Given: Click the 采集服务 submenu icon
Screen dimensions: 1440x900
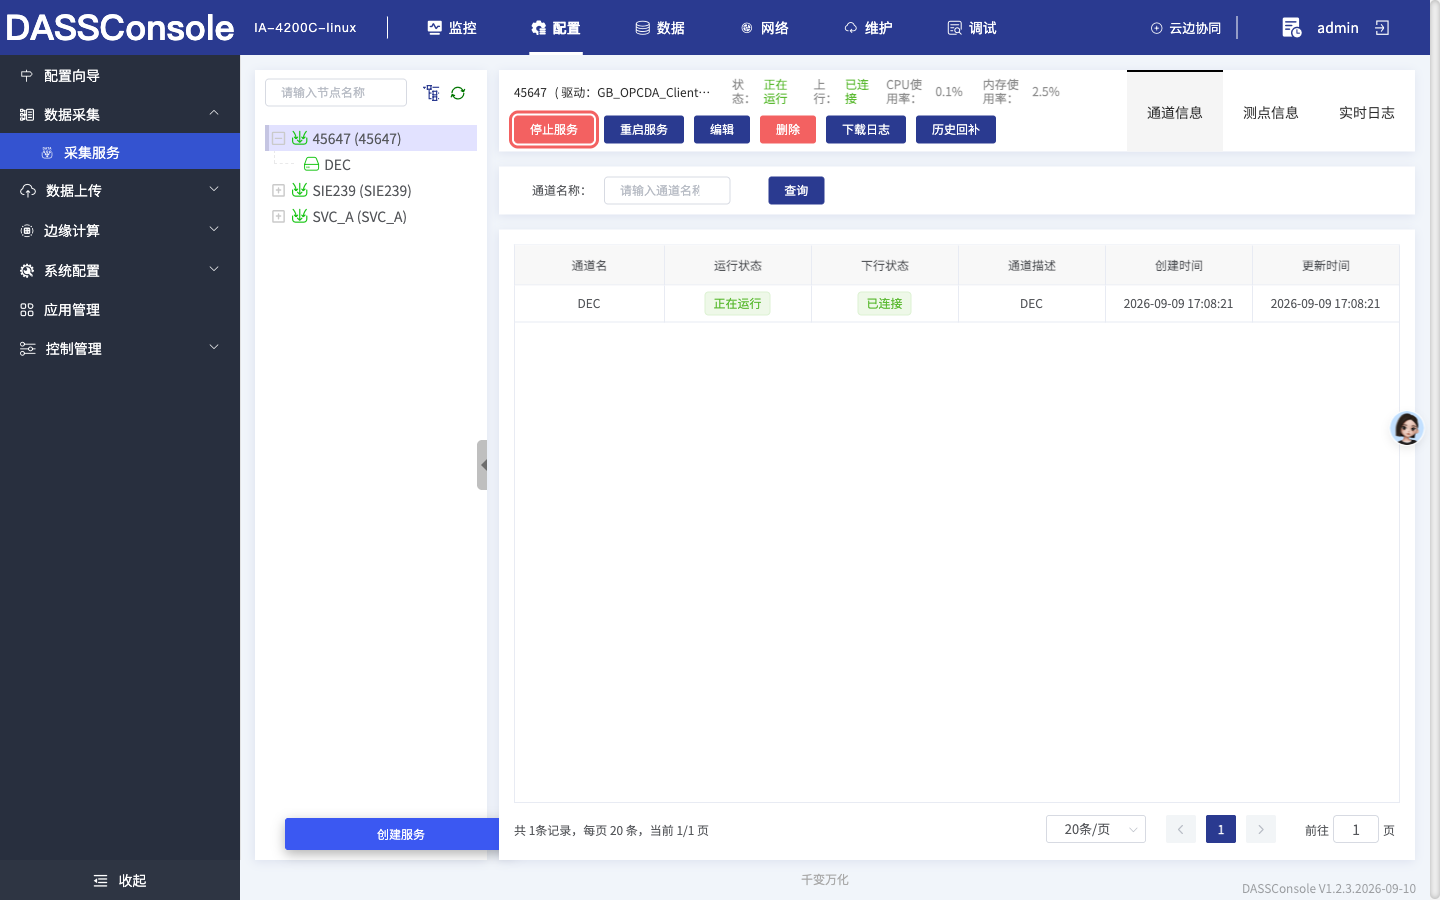Looking at the screenshot, I should point(47,153).
